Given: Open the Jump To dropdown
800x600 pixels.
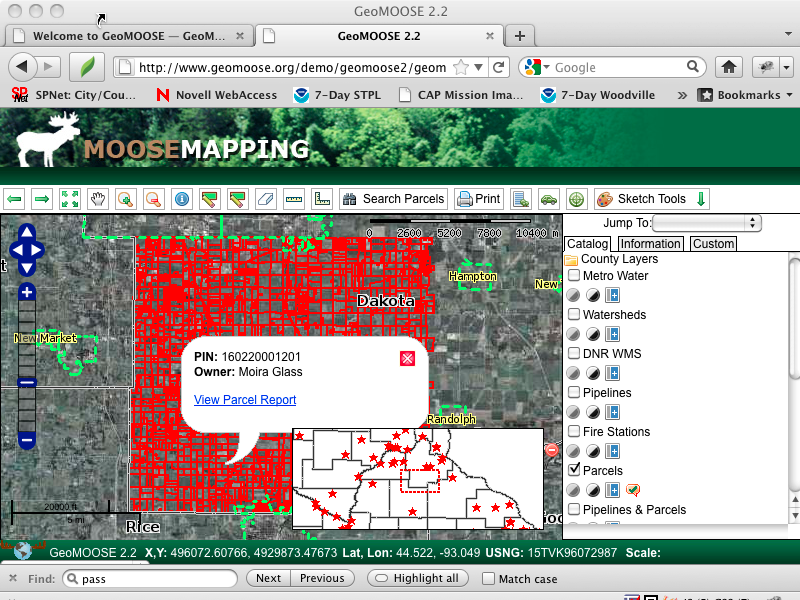Looking at the screenshot, I should [x=707, y=223].
